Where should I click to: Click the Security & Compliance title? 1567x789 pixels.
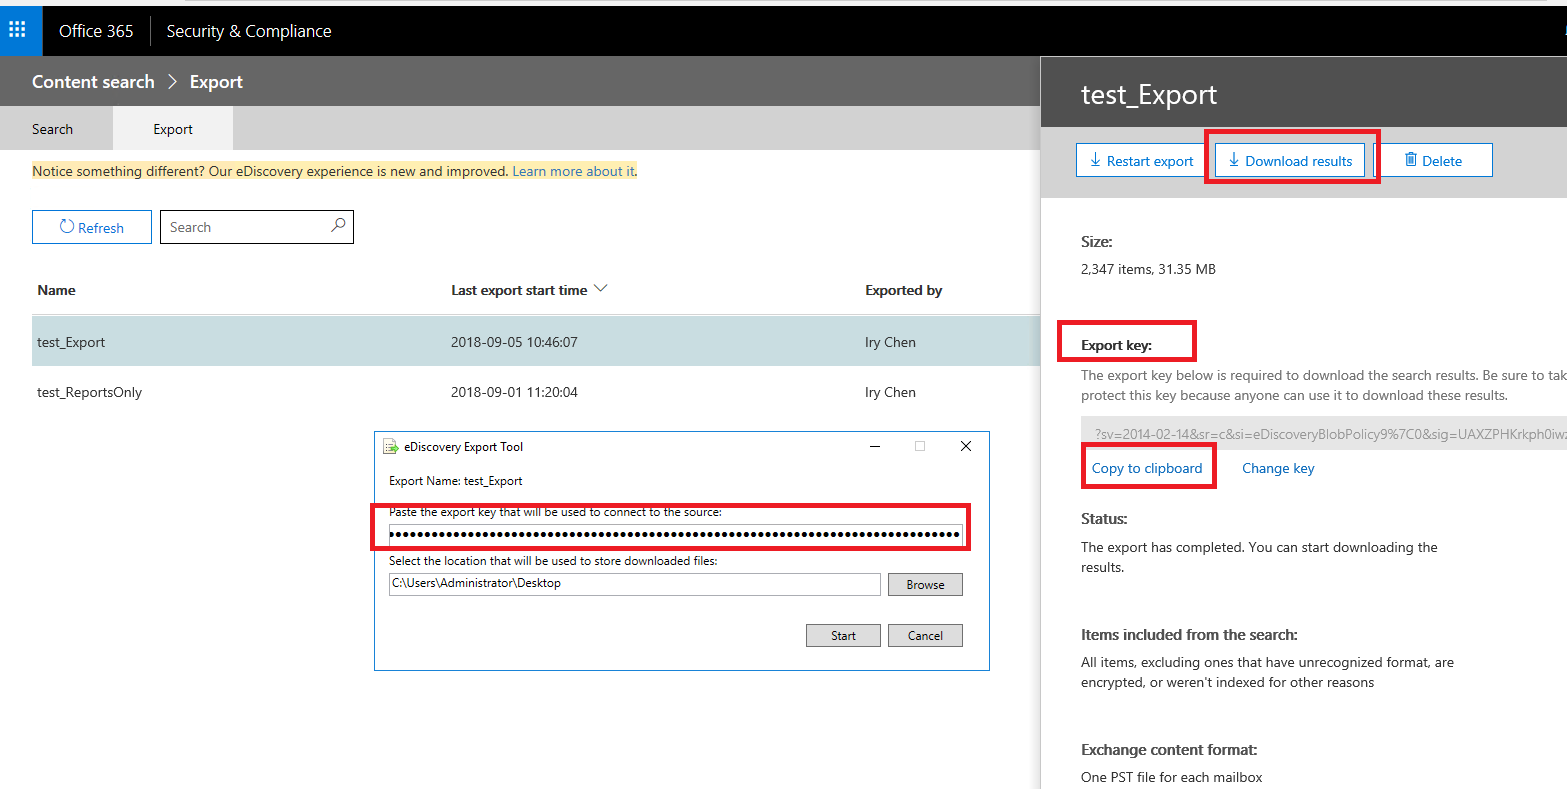click(x=249, y=31)
